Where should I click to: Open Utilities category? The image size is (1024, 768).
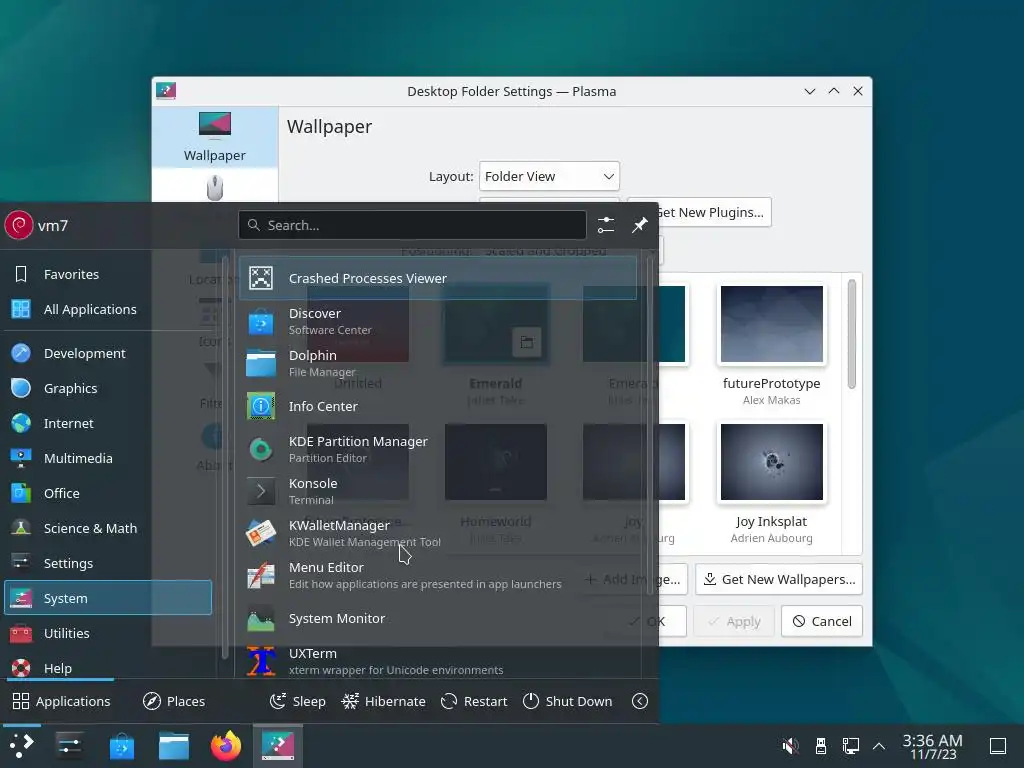[108, 633]
